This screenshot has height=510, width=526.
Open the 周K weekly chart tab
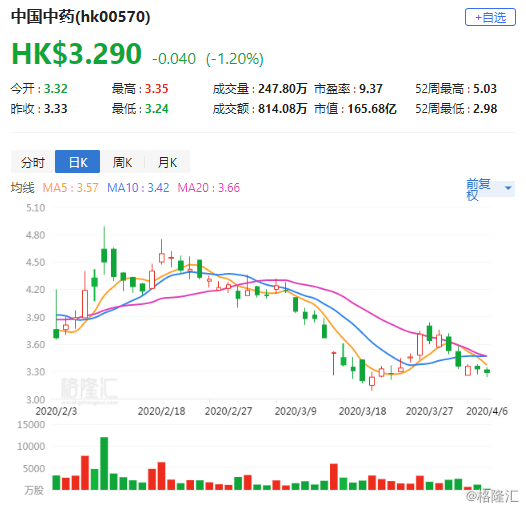[x=122, y=162]
